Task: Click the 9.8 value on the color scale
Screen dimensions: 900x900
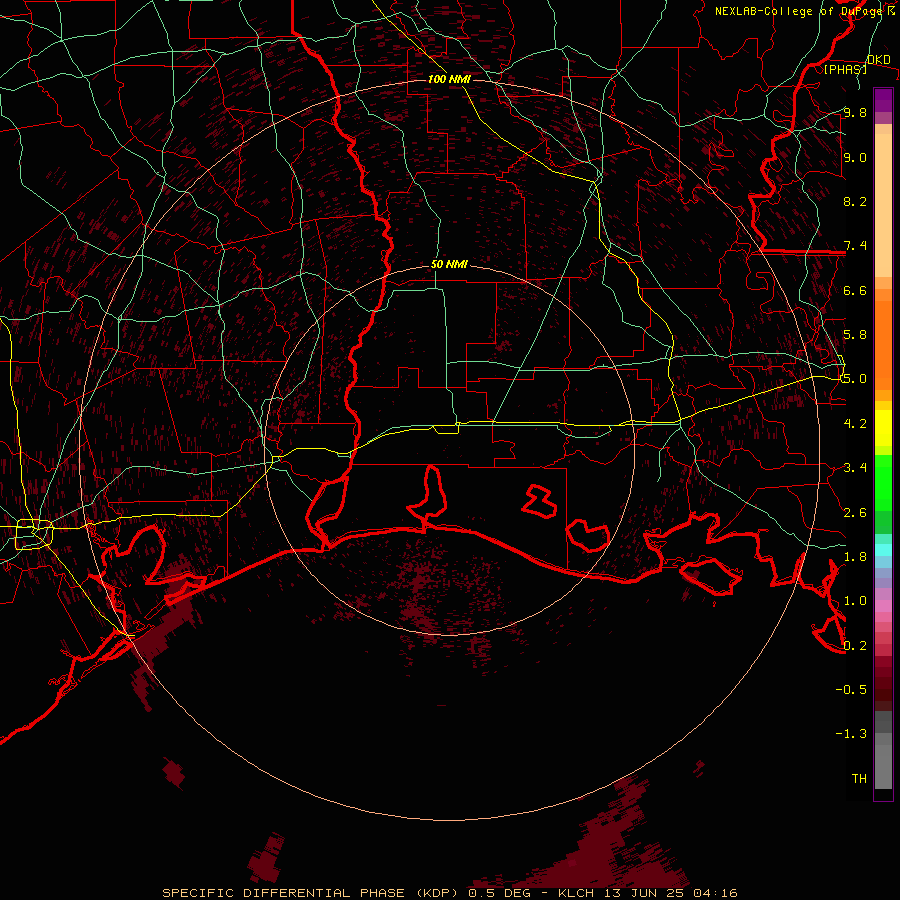Action: 855,113
